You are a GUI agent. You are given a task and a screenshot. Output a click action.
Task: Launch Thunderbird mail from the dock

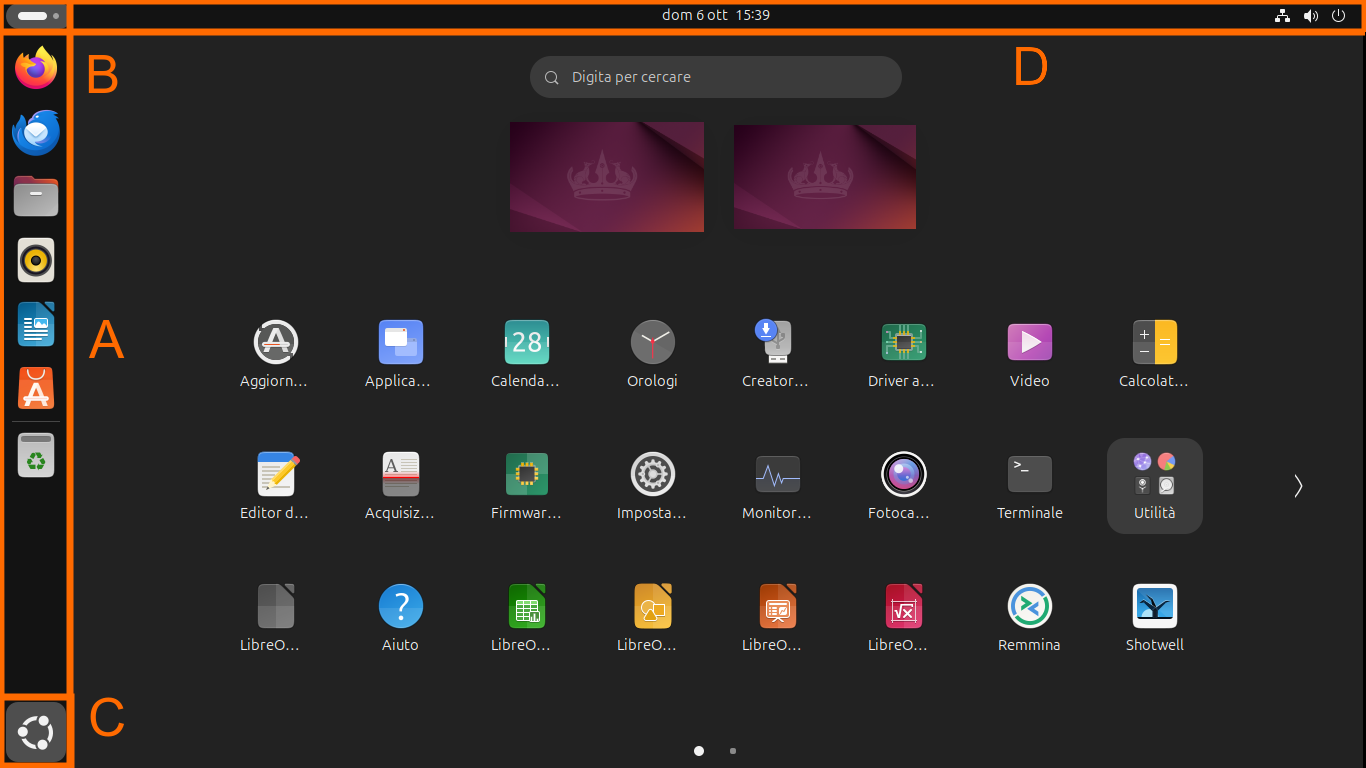(x=36, y=132)
